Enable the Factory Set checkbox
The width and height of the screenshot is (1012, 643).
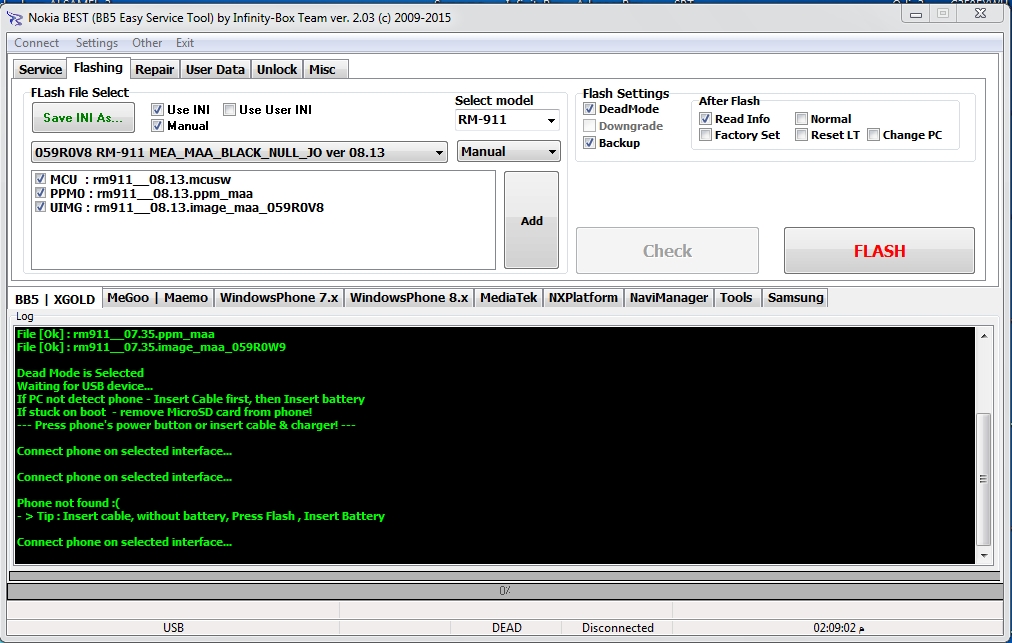(705, 135)
